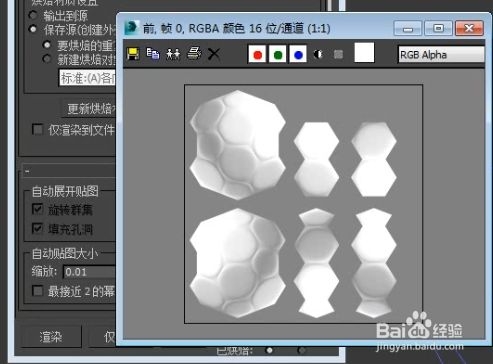Image resolution: width=493 pixels, height=364 pixels.
Task: Enable the red channel display
Action: click(257, 54)
